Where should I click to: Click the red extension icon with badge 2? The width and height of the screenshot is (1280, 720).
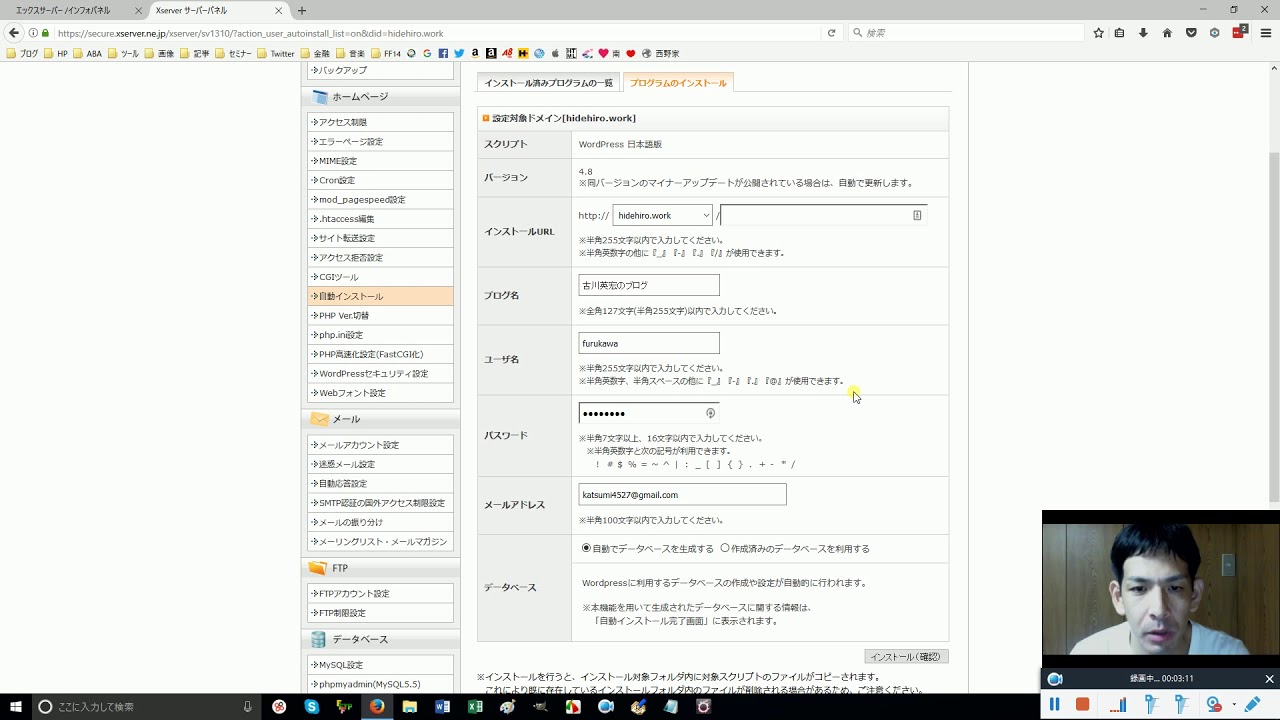[1240, 32]
